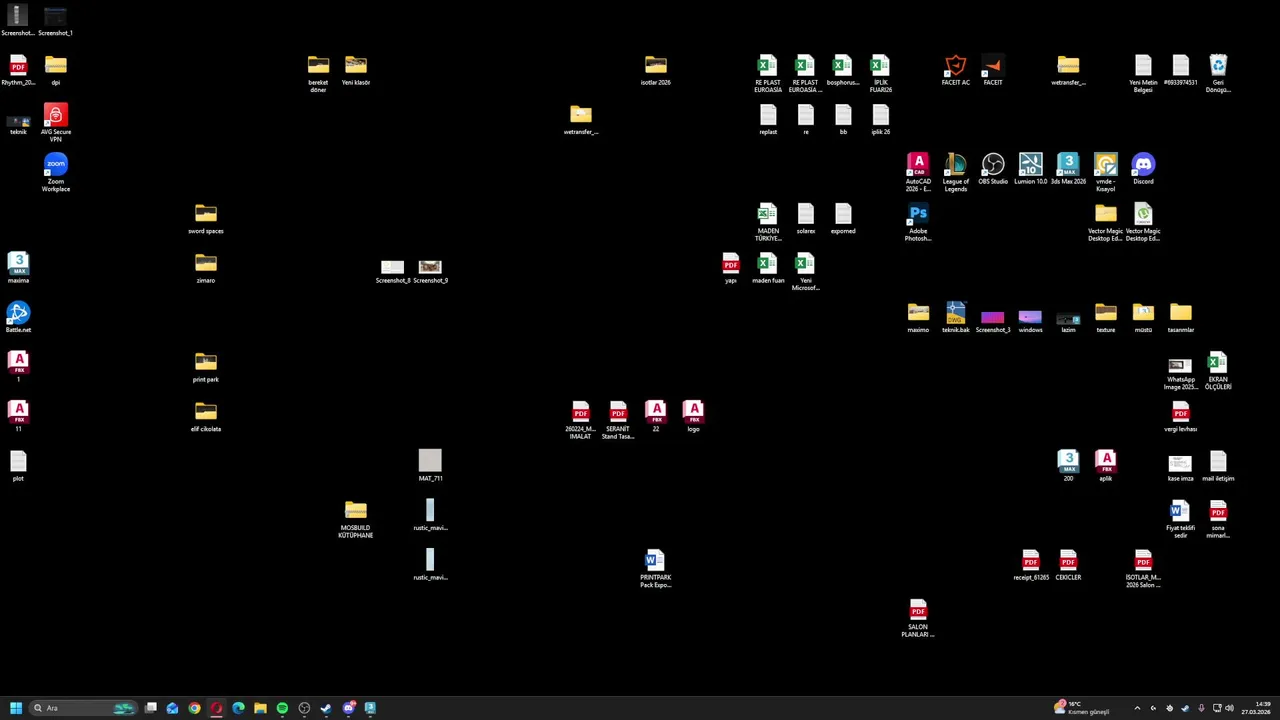This screenshot has height=720, width=1280.
Task: Launch League of Legends from desktop
Action: [x=955, y=172]
